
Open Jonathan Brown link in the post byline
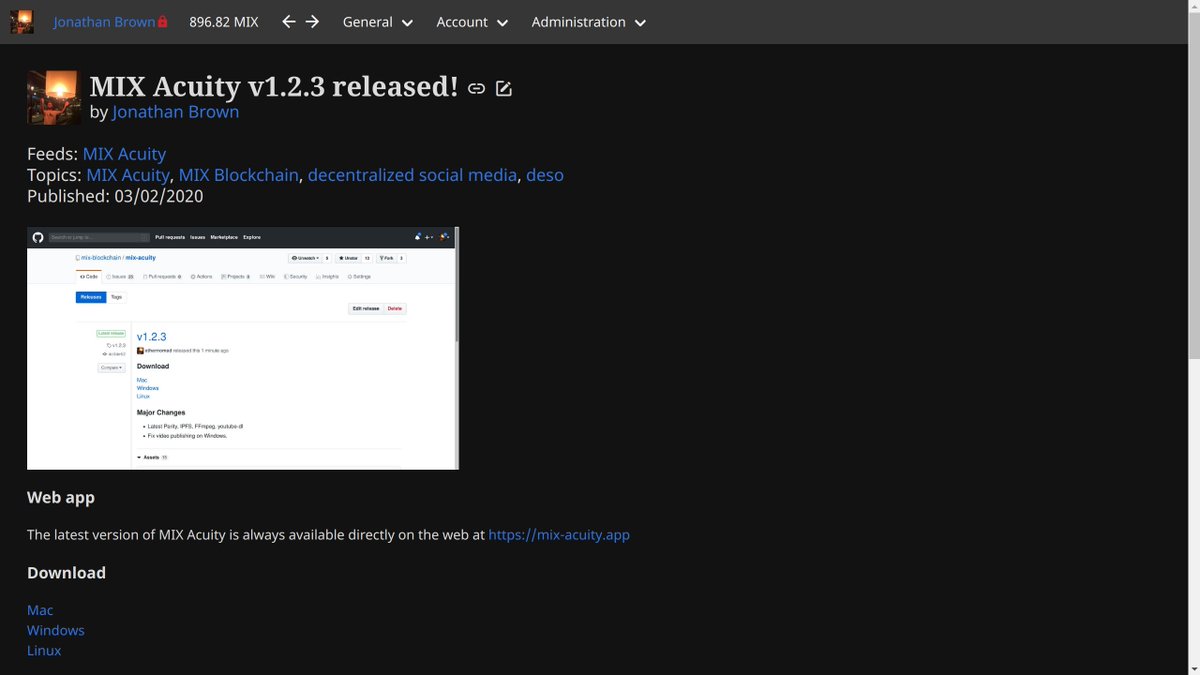175,112
